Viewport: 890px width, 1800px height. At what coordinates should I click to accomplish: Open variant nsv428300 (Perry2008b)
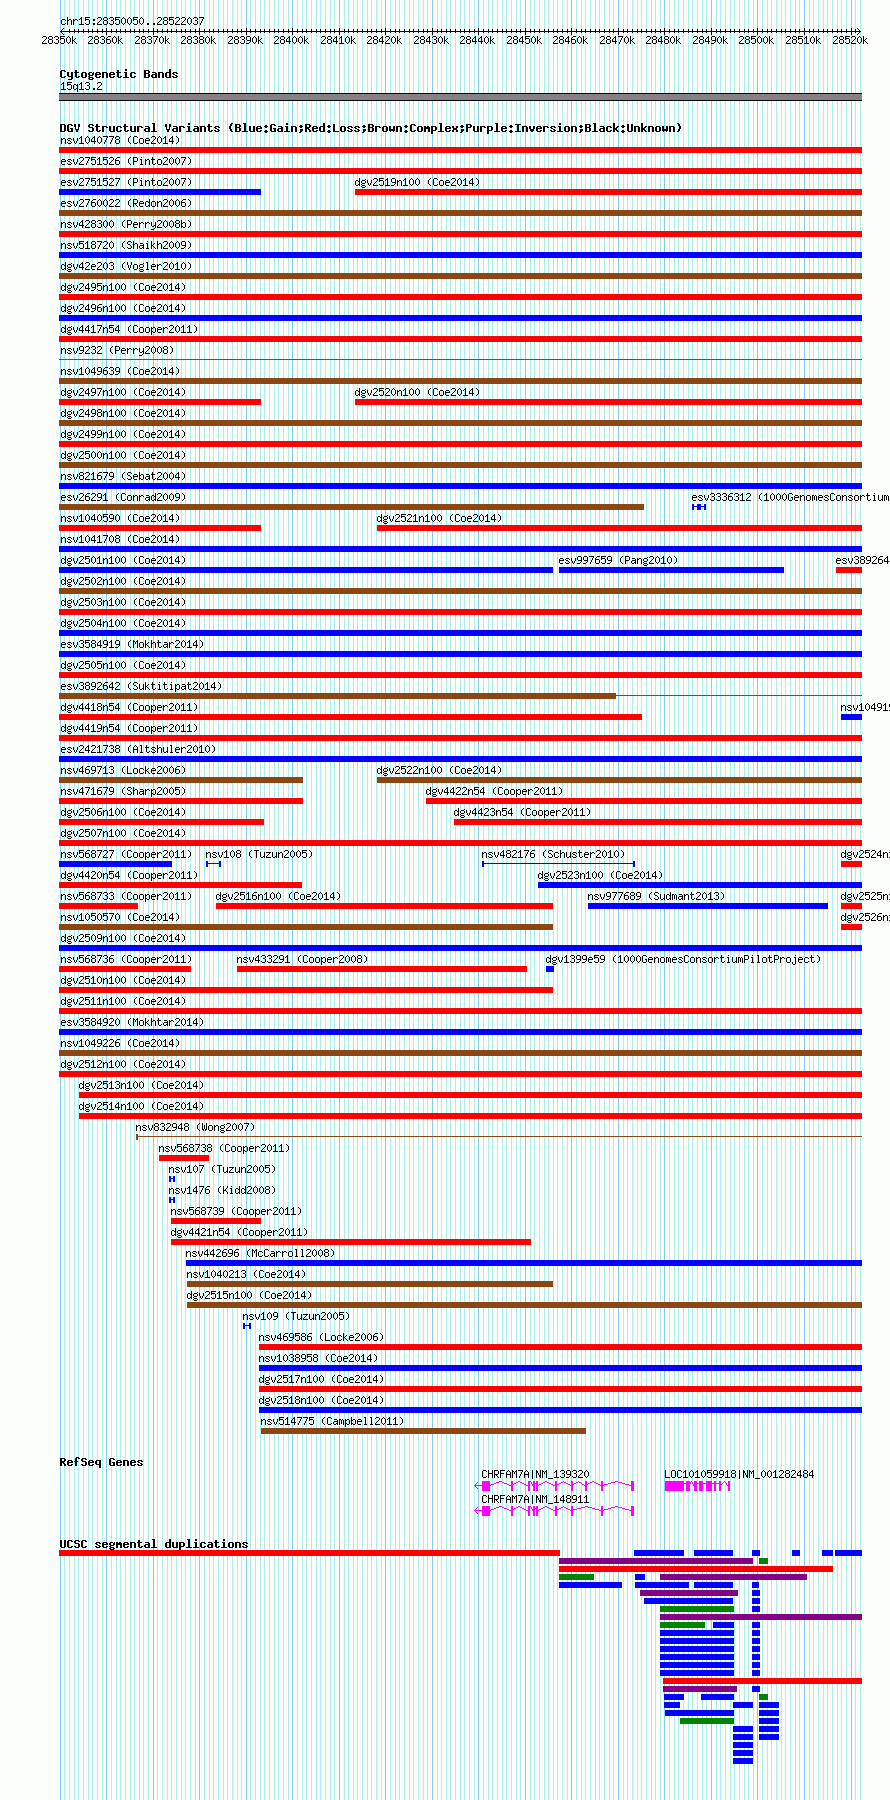(x=126, y=225)
